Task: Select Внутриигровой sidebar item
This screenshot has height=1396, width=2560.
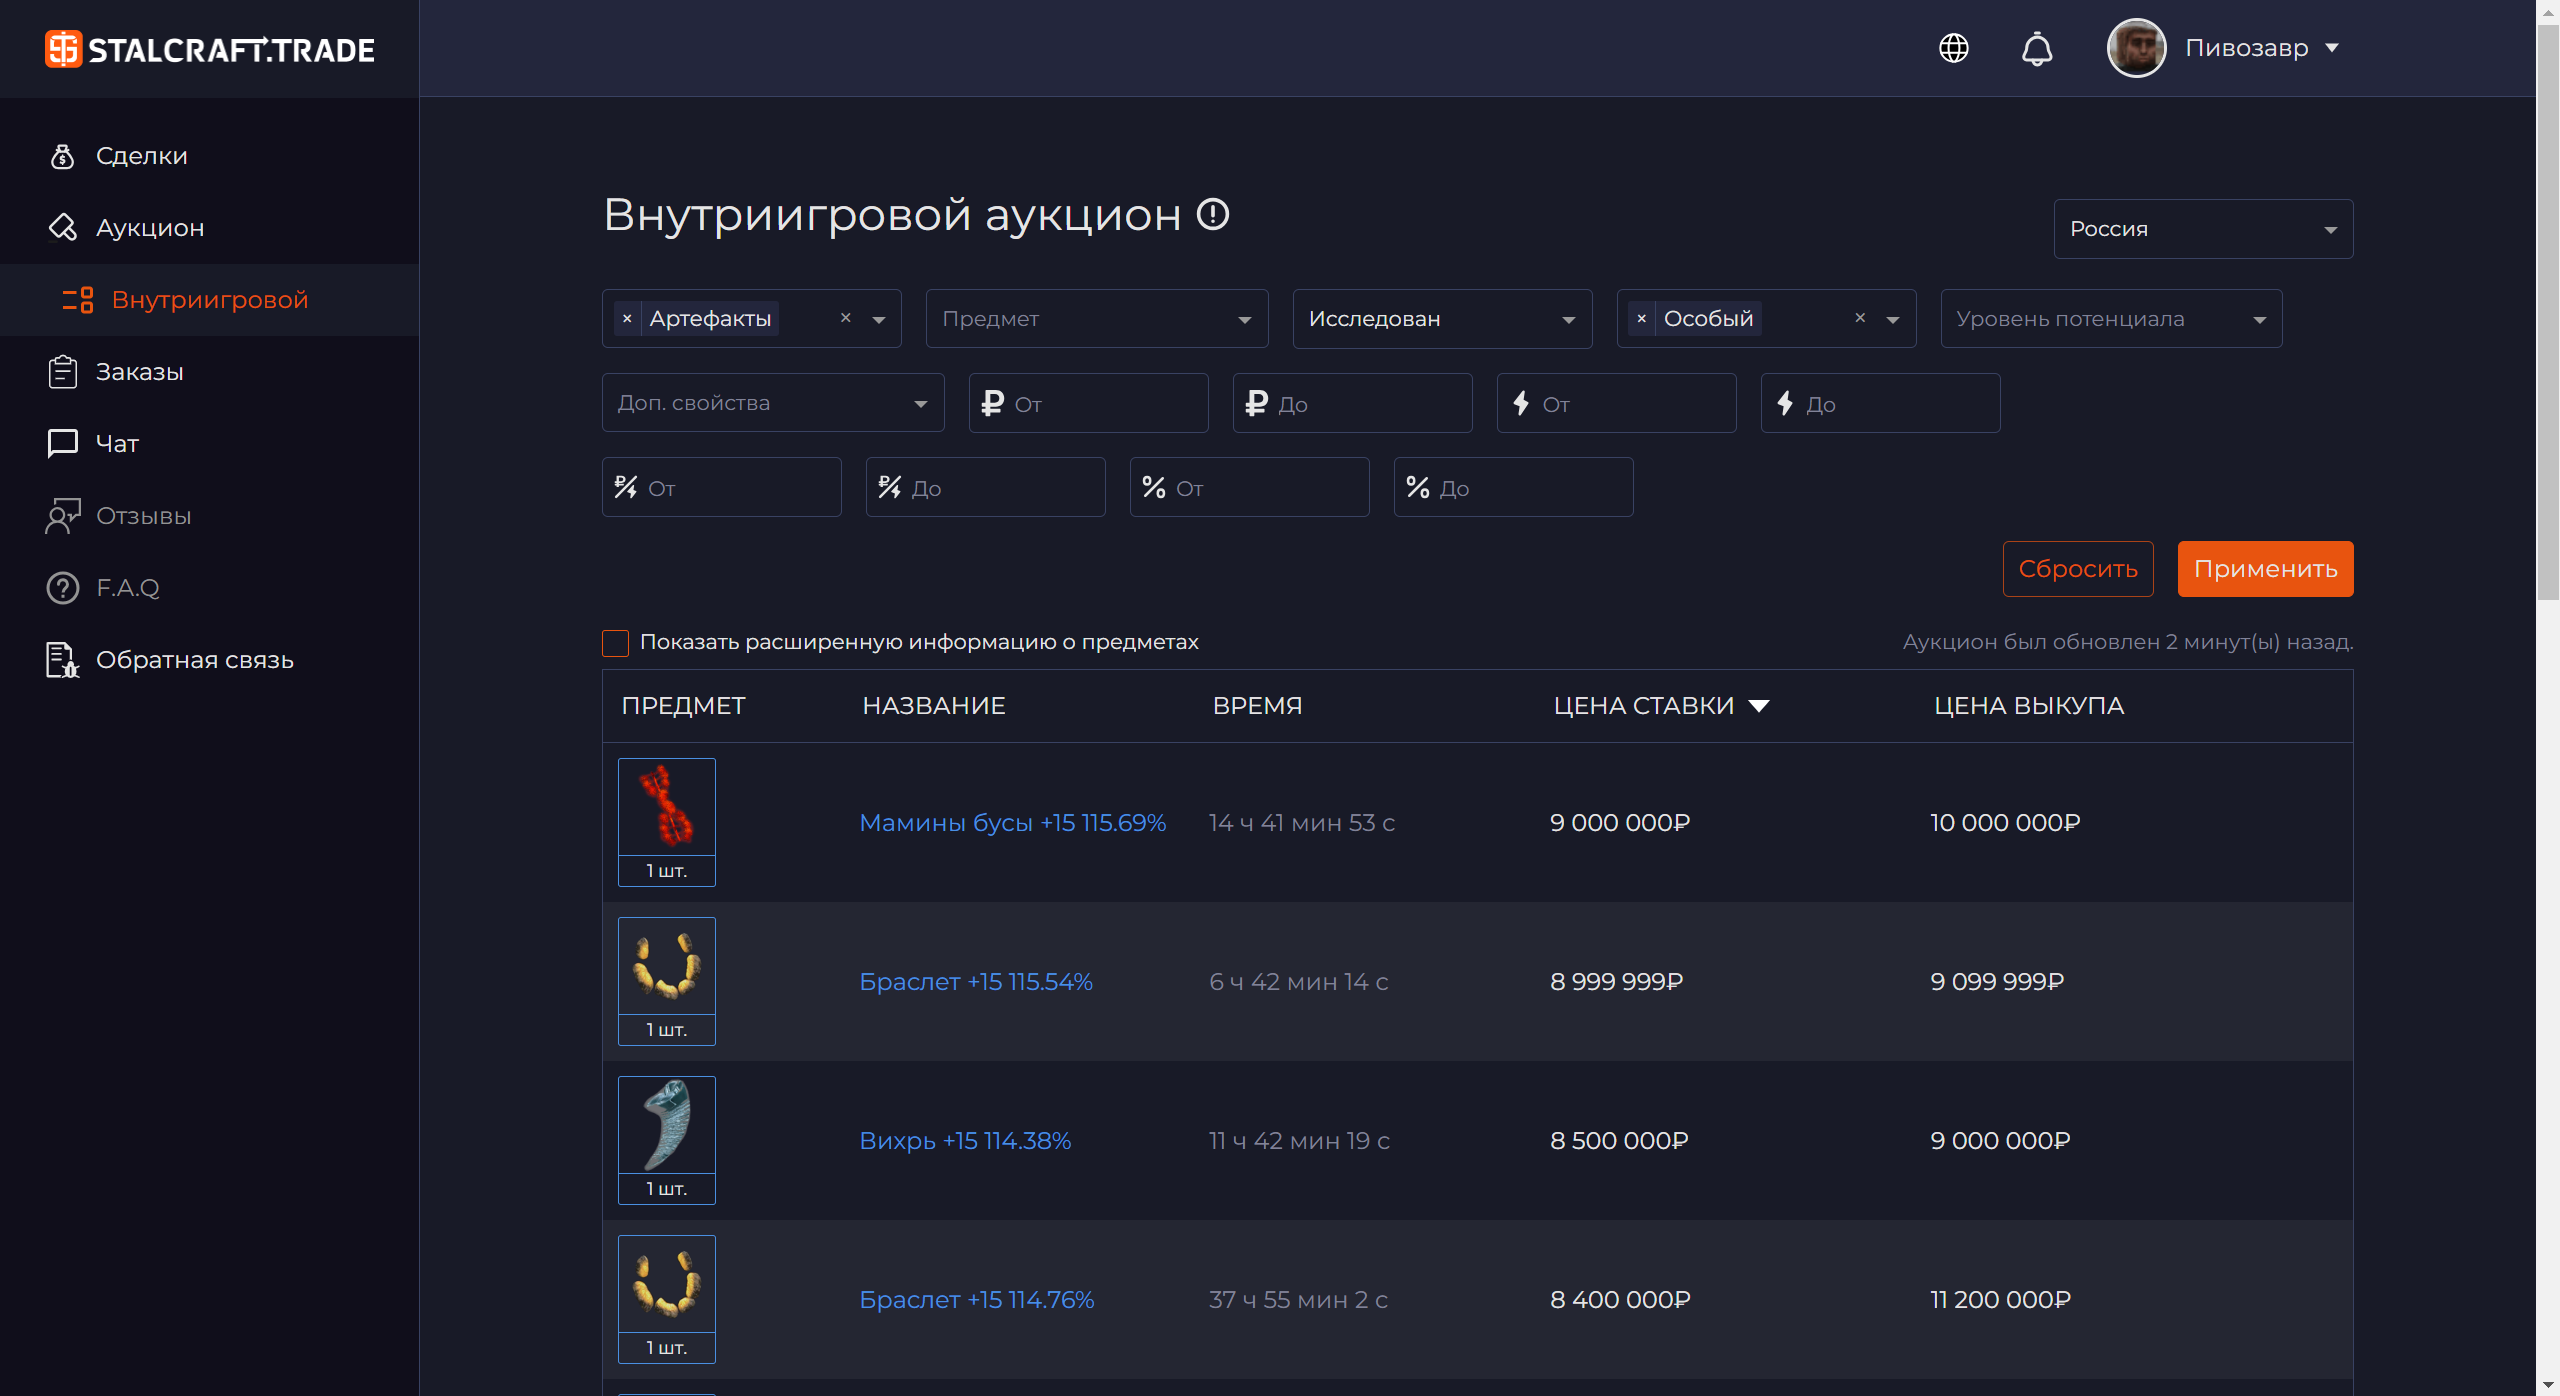Action: 210,300
